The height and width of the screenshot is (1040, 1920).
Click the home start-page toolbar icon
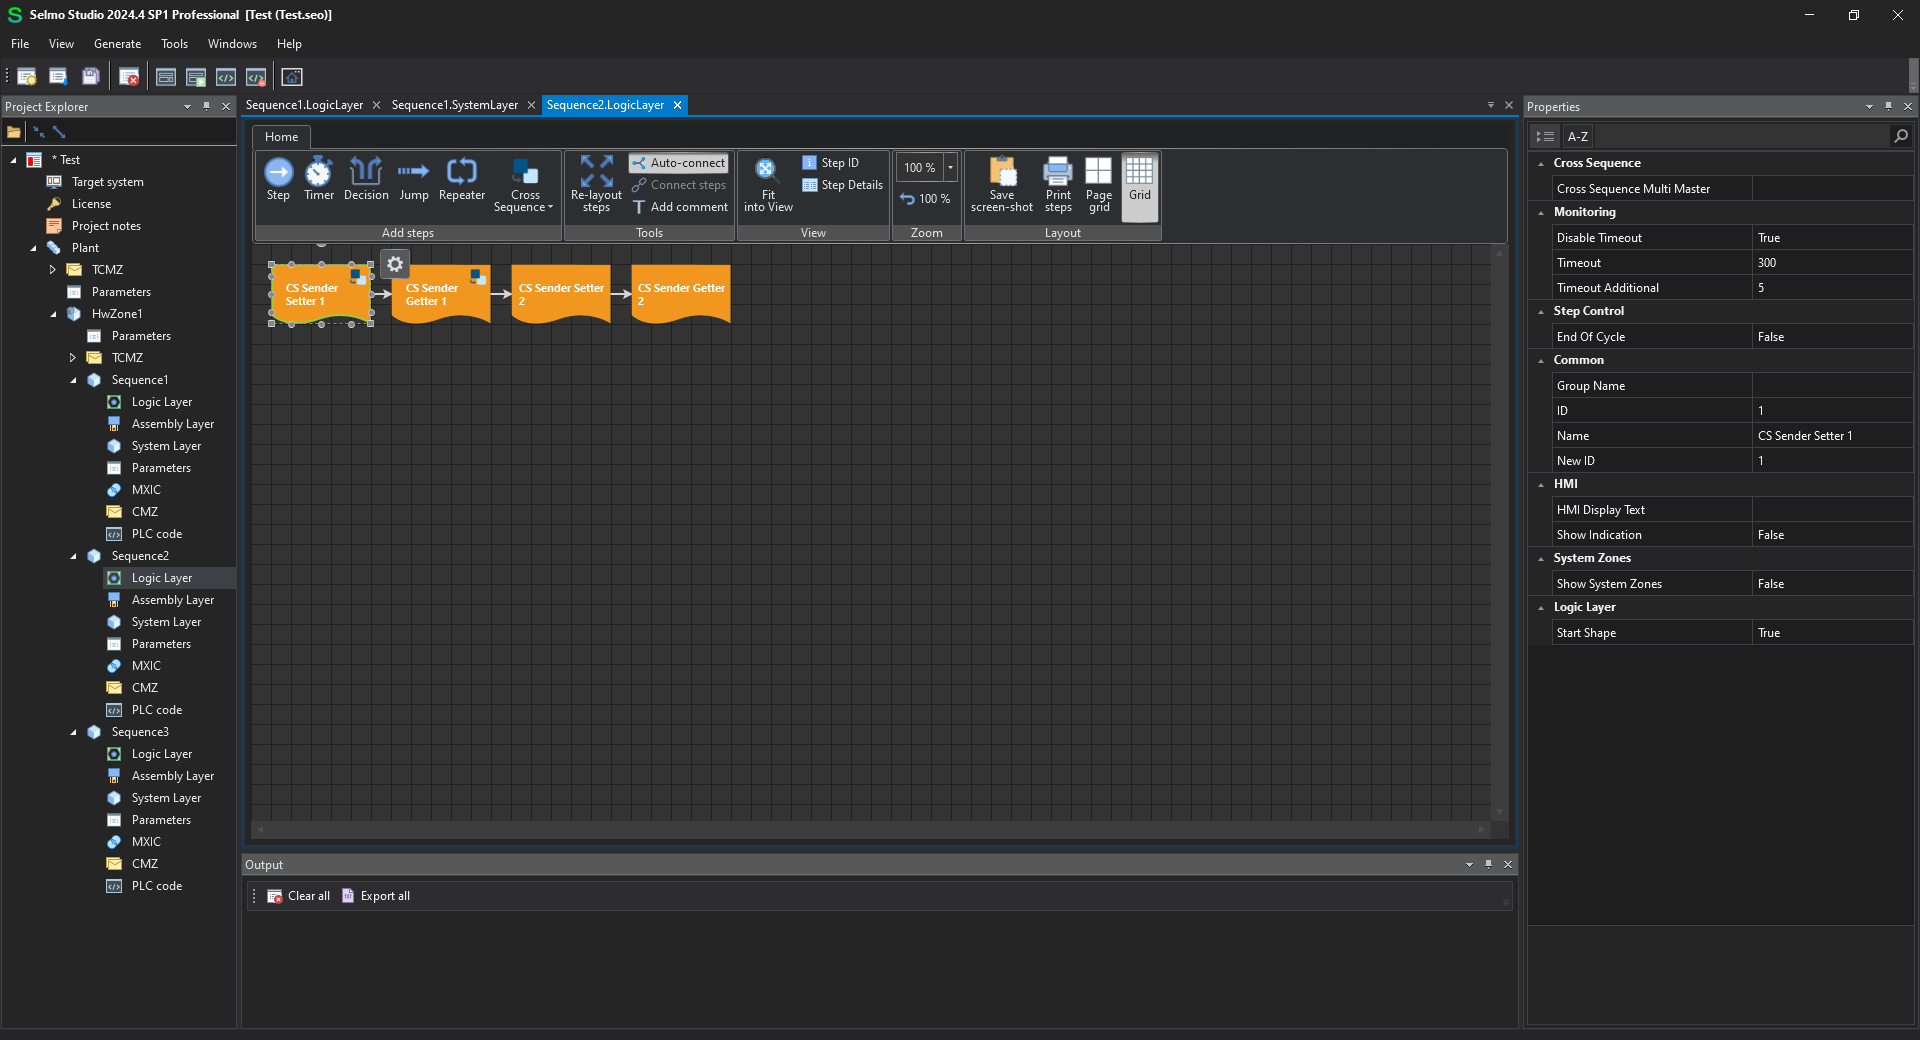292,77
